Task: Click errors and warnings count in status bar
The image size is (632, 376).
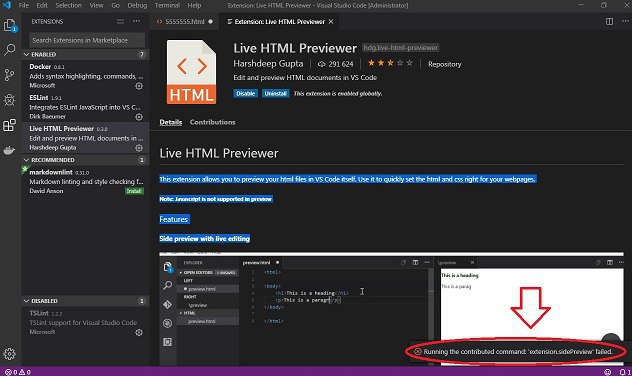Action: coord(18,372)
